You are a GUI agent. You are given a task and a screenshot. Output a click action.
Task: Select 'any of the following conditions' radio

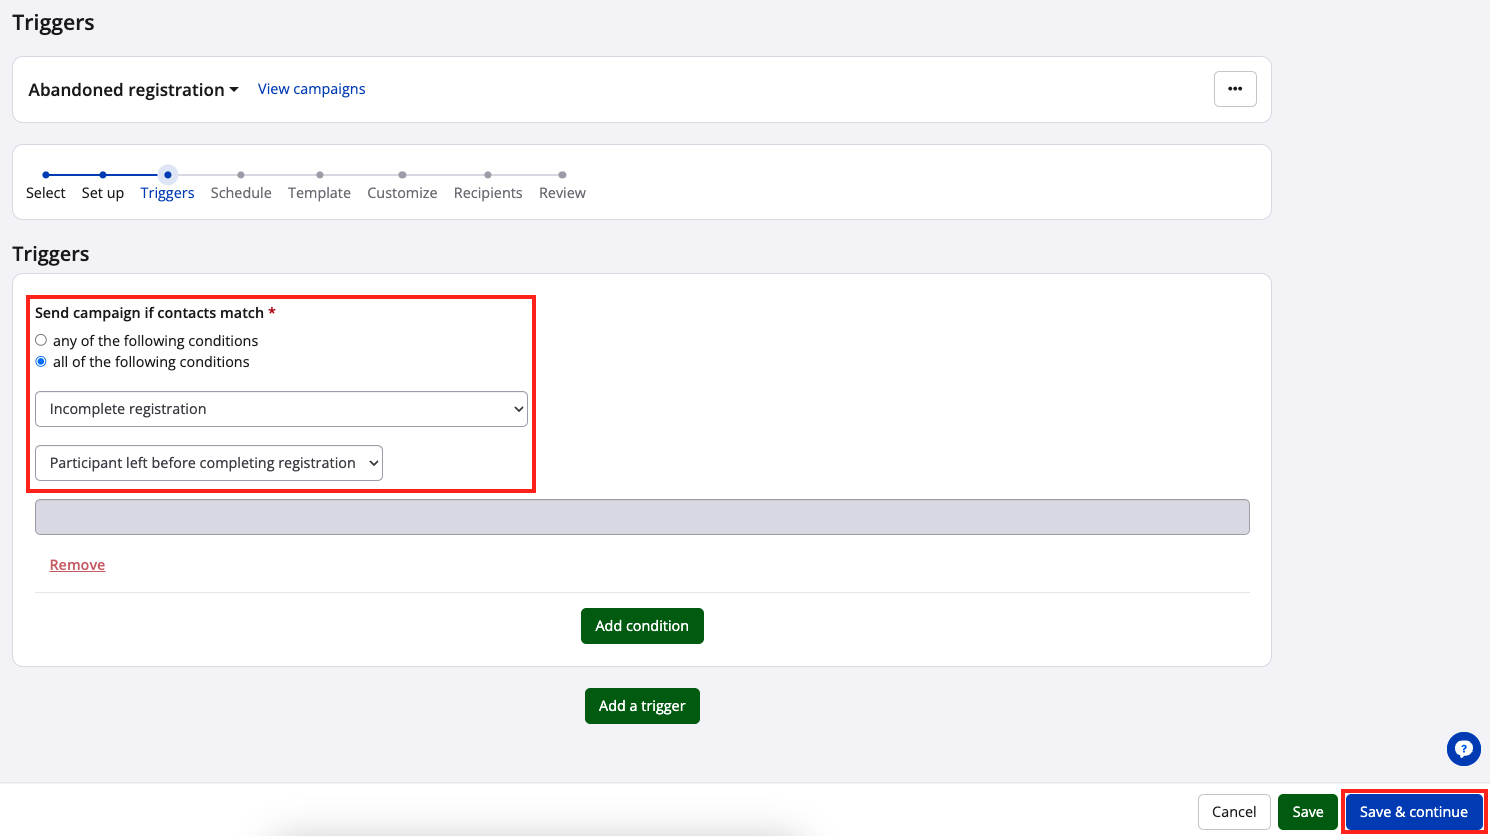click(x=41, y=341)
